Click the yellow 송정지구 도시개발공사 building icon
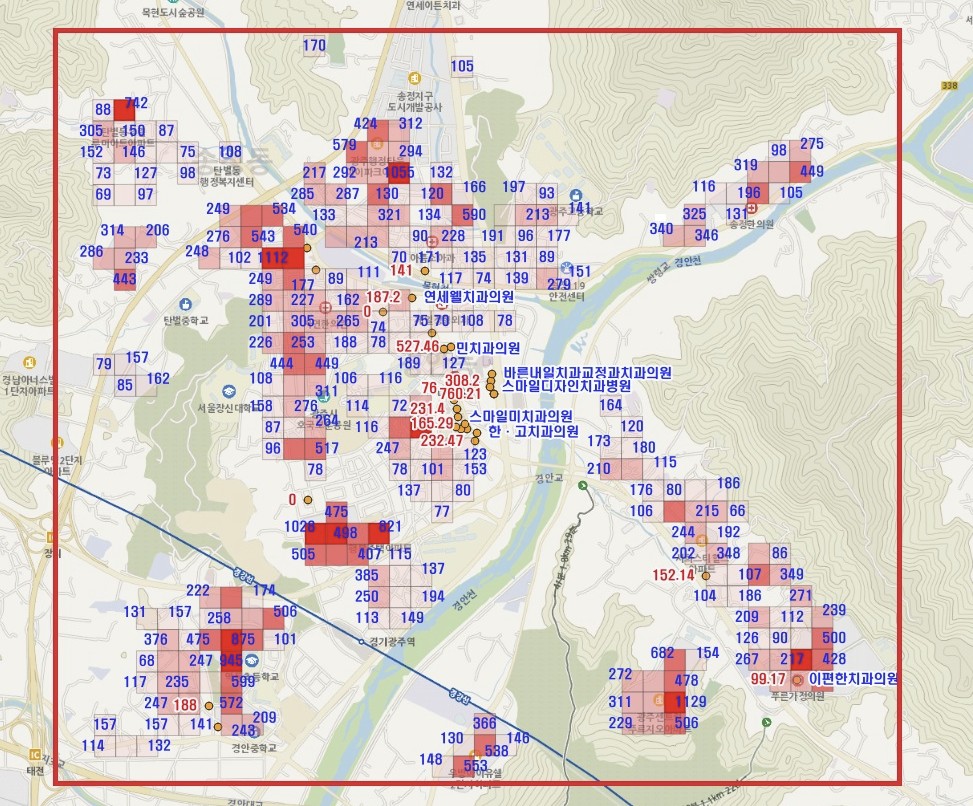This screenshot has width=973, height=806. point(415,78)
